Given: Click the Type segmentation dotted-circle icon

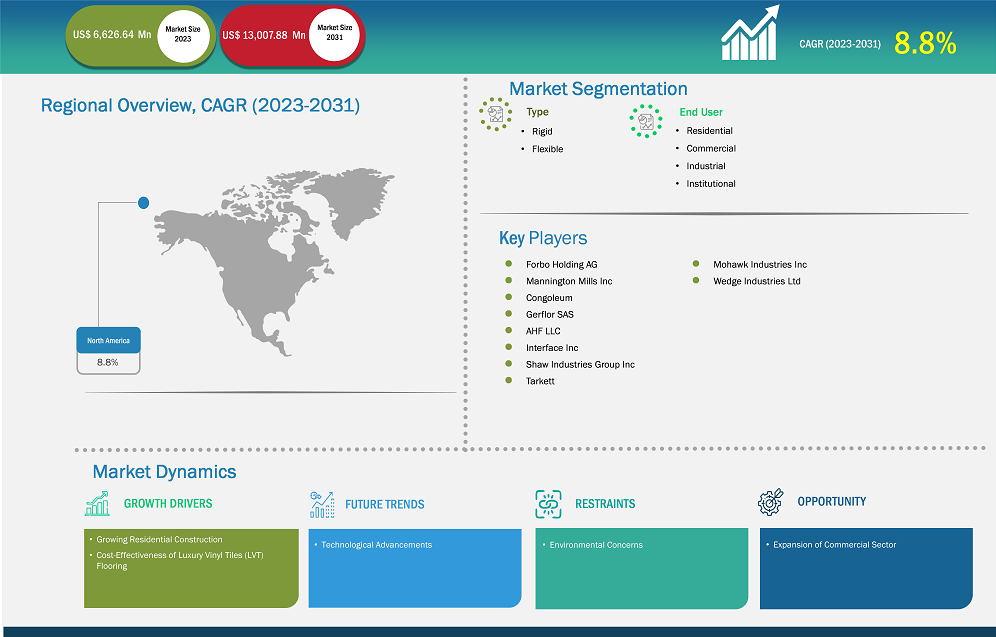Looking at the screenshot, I should point(495,114).
